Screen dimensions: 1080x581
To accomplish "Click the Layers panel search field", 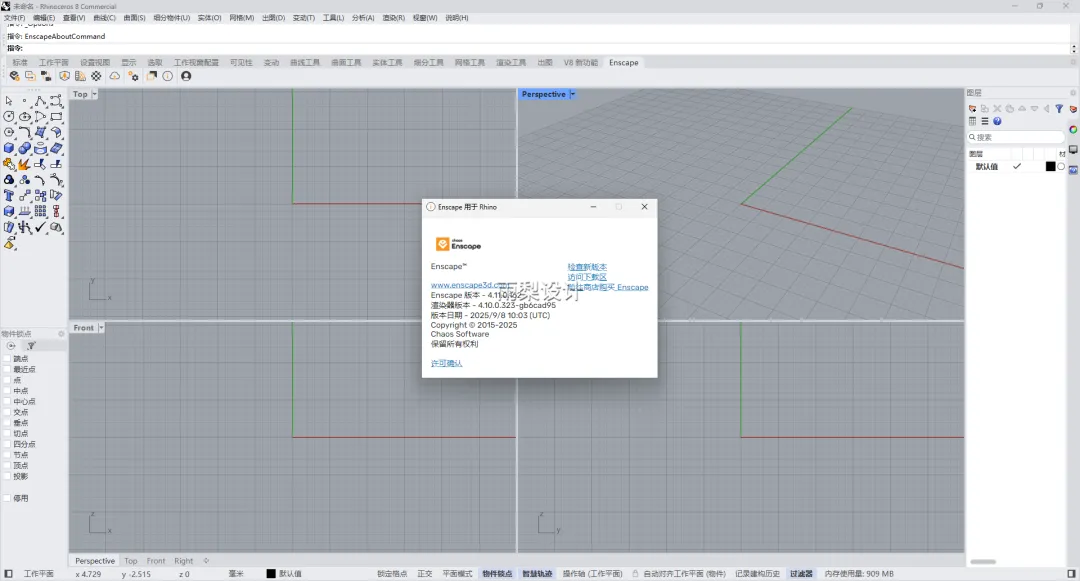I will pyautogui.click(x=1016, y=137).
